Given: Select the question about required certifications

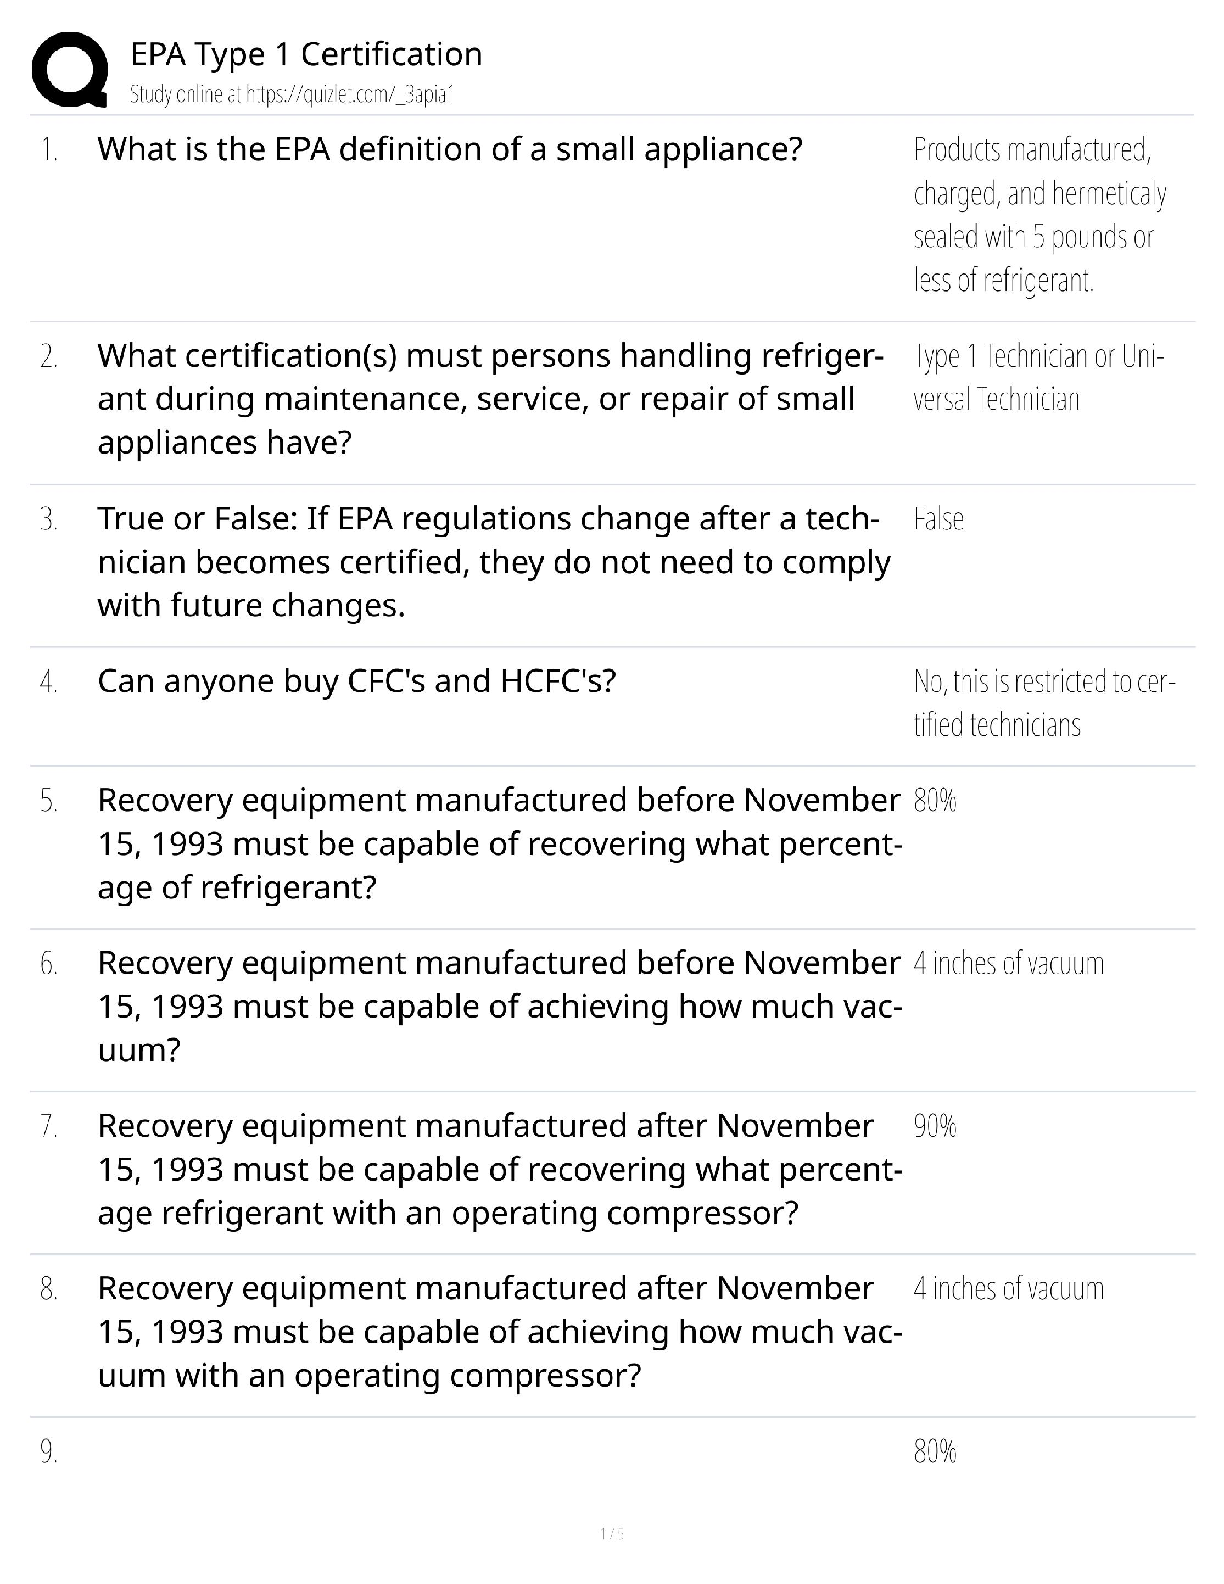Looking at the screenshot, I should [x=490, y=399].
